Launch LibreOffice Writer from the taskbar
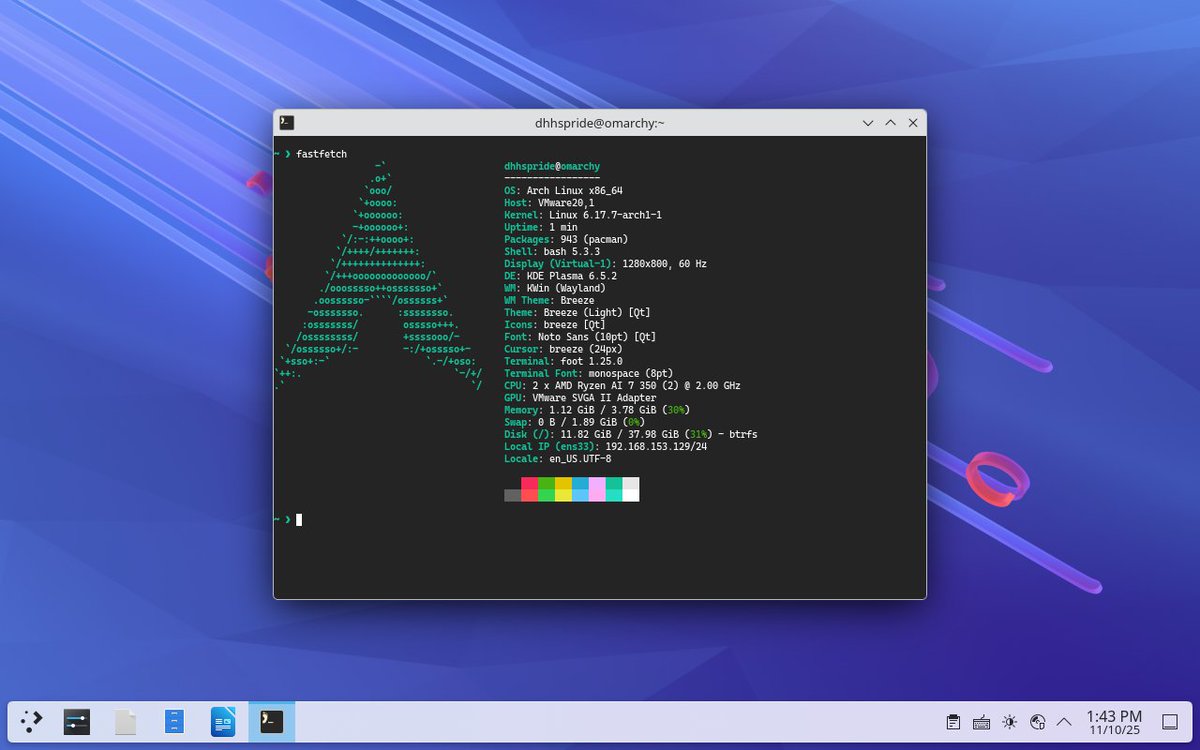Image resolution: width=1200 pixels, height=750 pixels. tap(223, 722)
